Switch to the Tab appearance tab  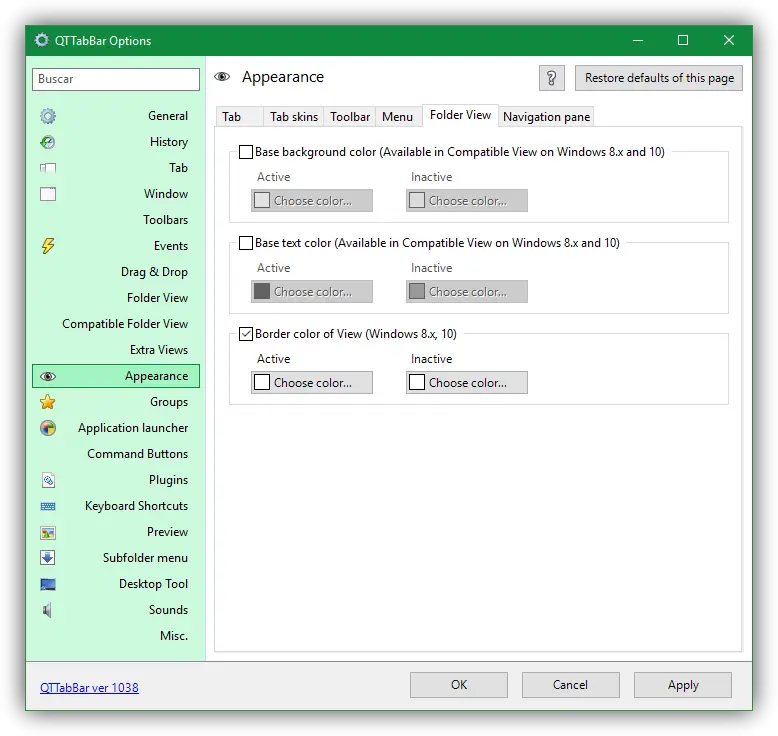tap(240, 117)
